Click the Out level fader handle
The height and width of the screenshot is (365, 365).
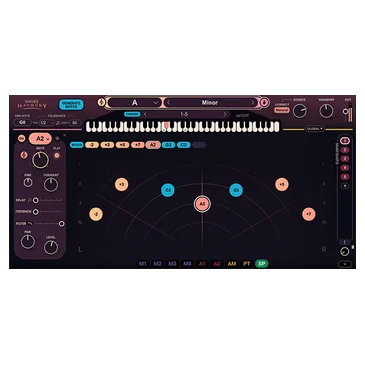point(346,111)
